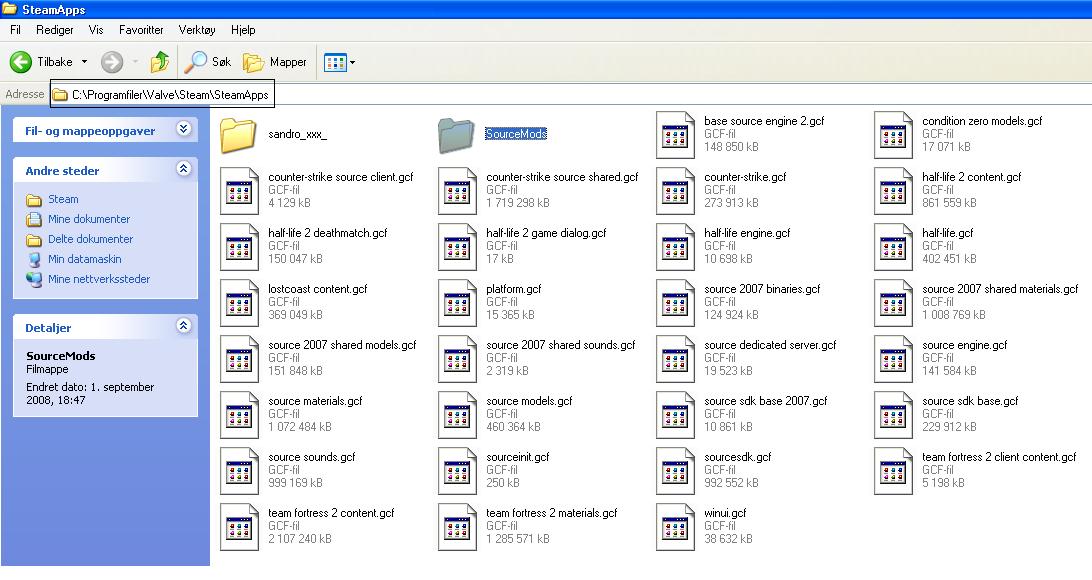This screenshot has width=1092, height=580.
Task: Select counter-strike source shared.gcf icon
Action: 457,191
